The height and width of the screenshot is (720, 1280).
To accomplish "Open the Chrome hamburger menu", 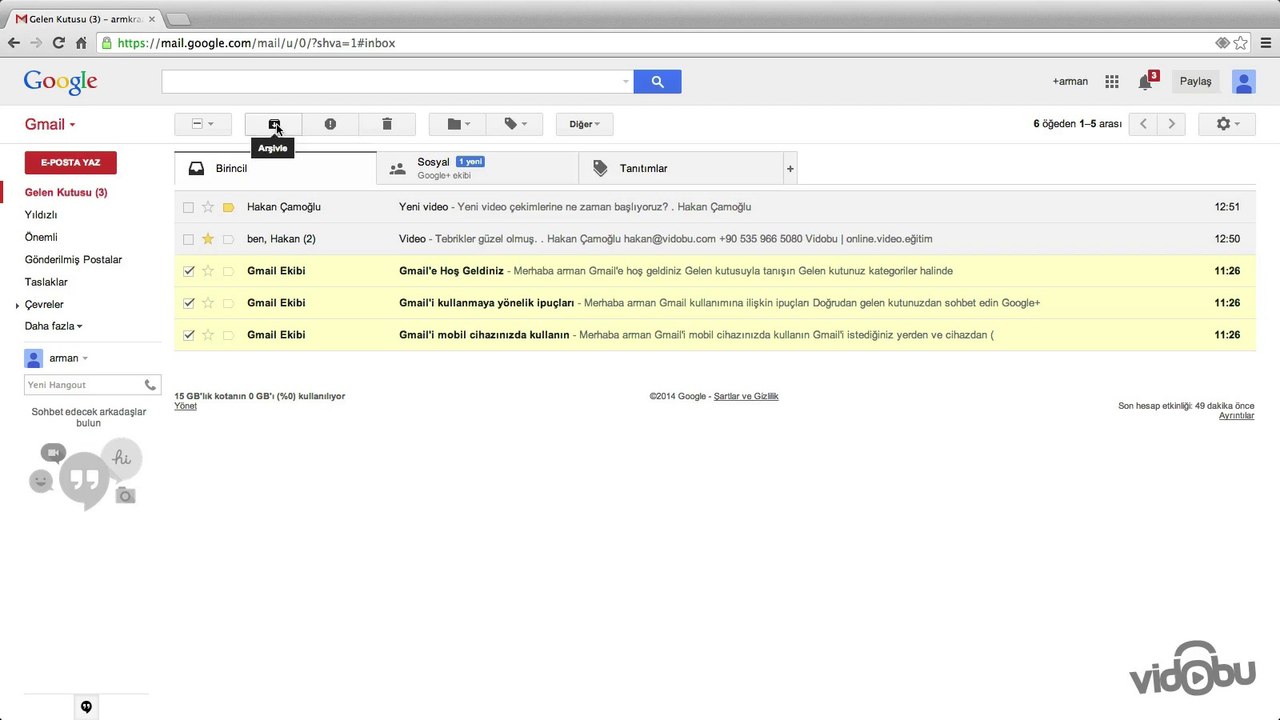I will [x=1266, y=43].
